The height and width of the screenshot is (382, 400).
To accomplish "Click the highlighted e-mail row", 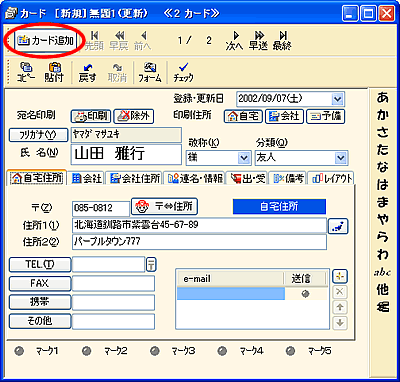I will pyautogui.click(x=231, y=294).
